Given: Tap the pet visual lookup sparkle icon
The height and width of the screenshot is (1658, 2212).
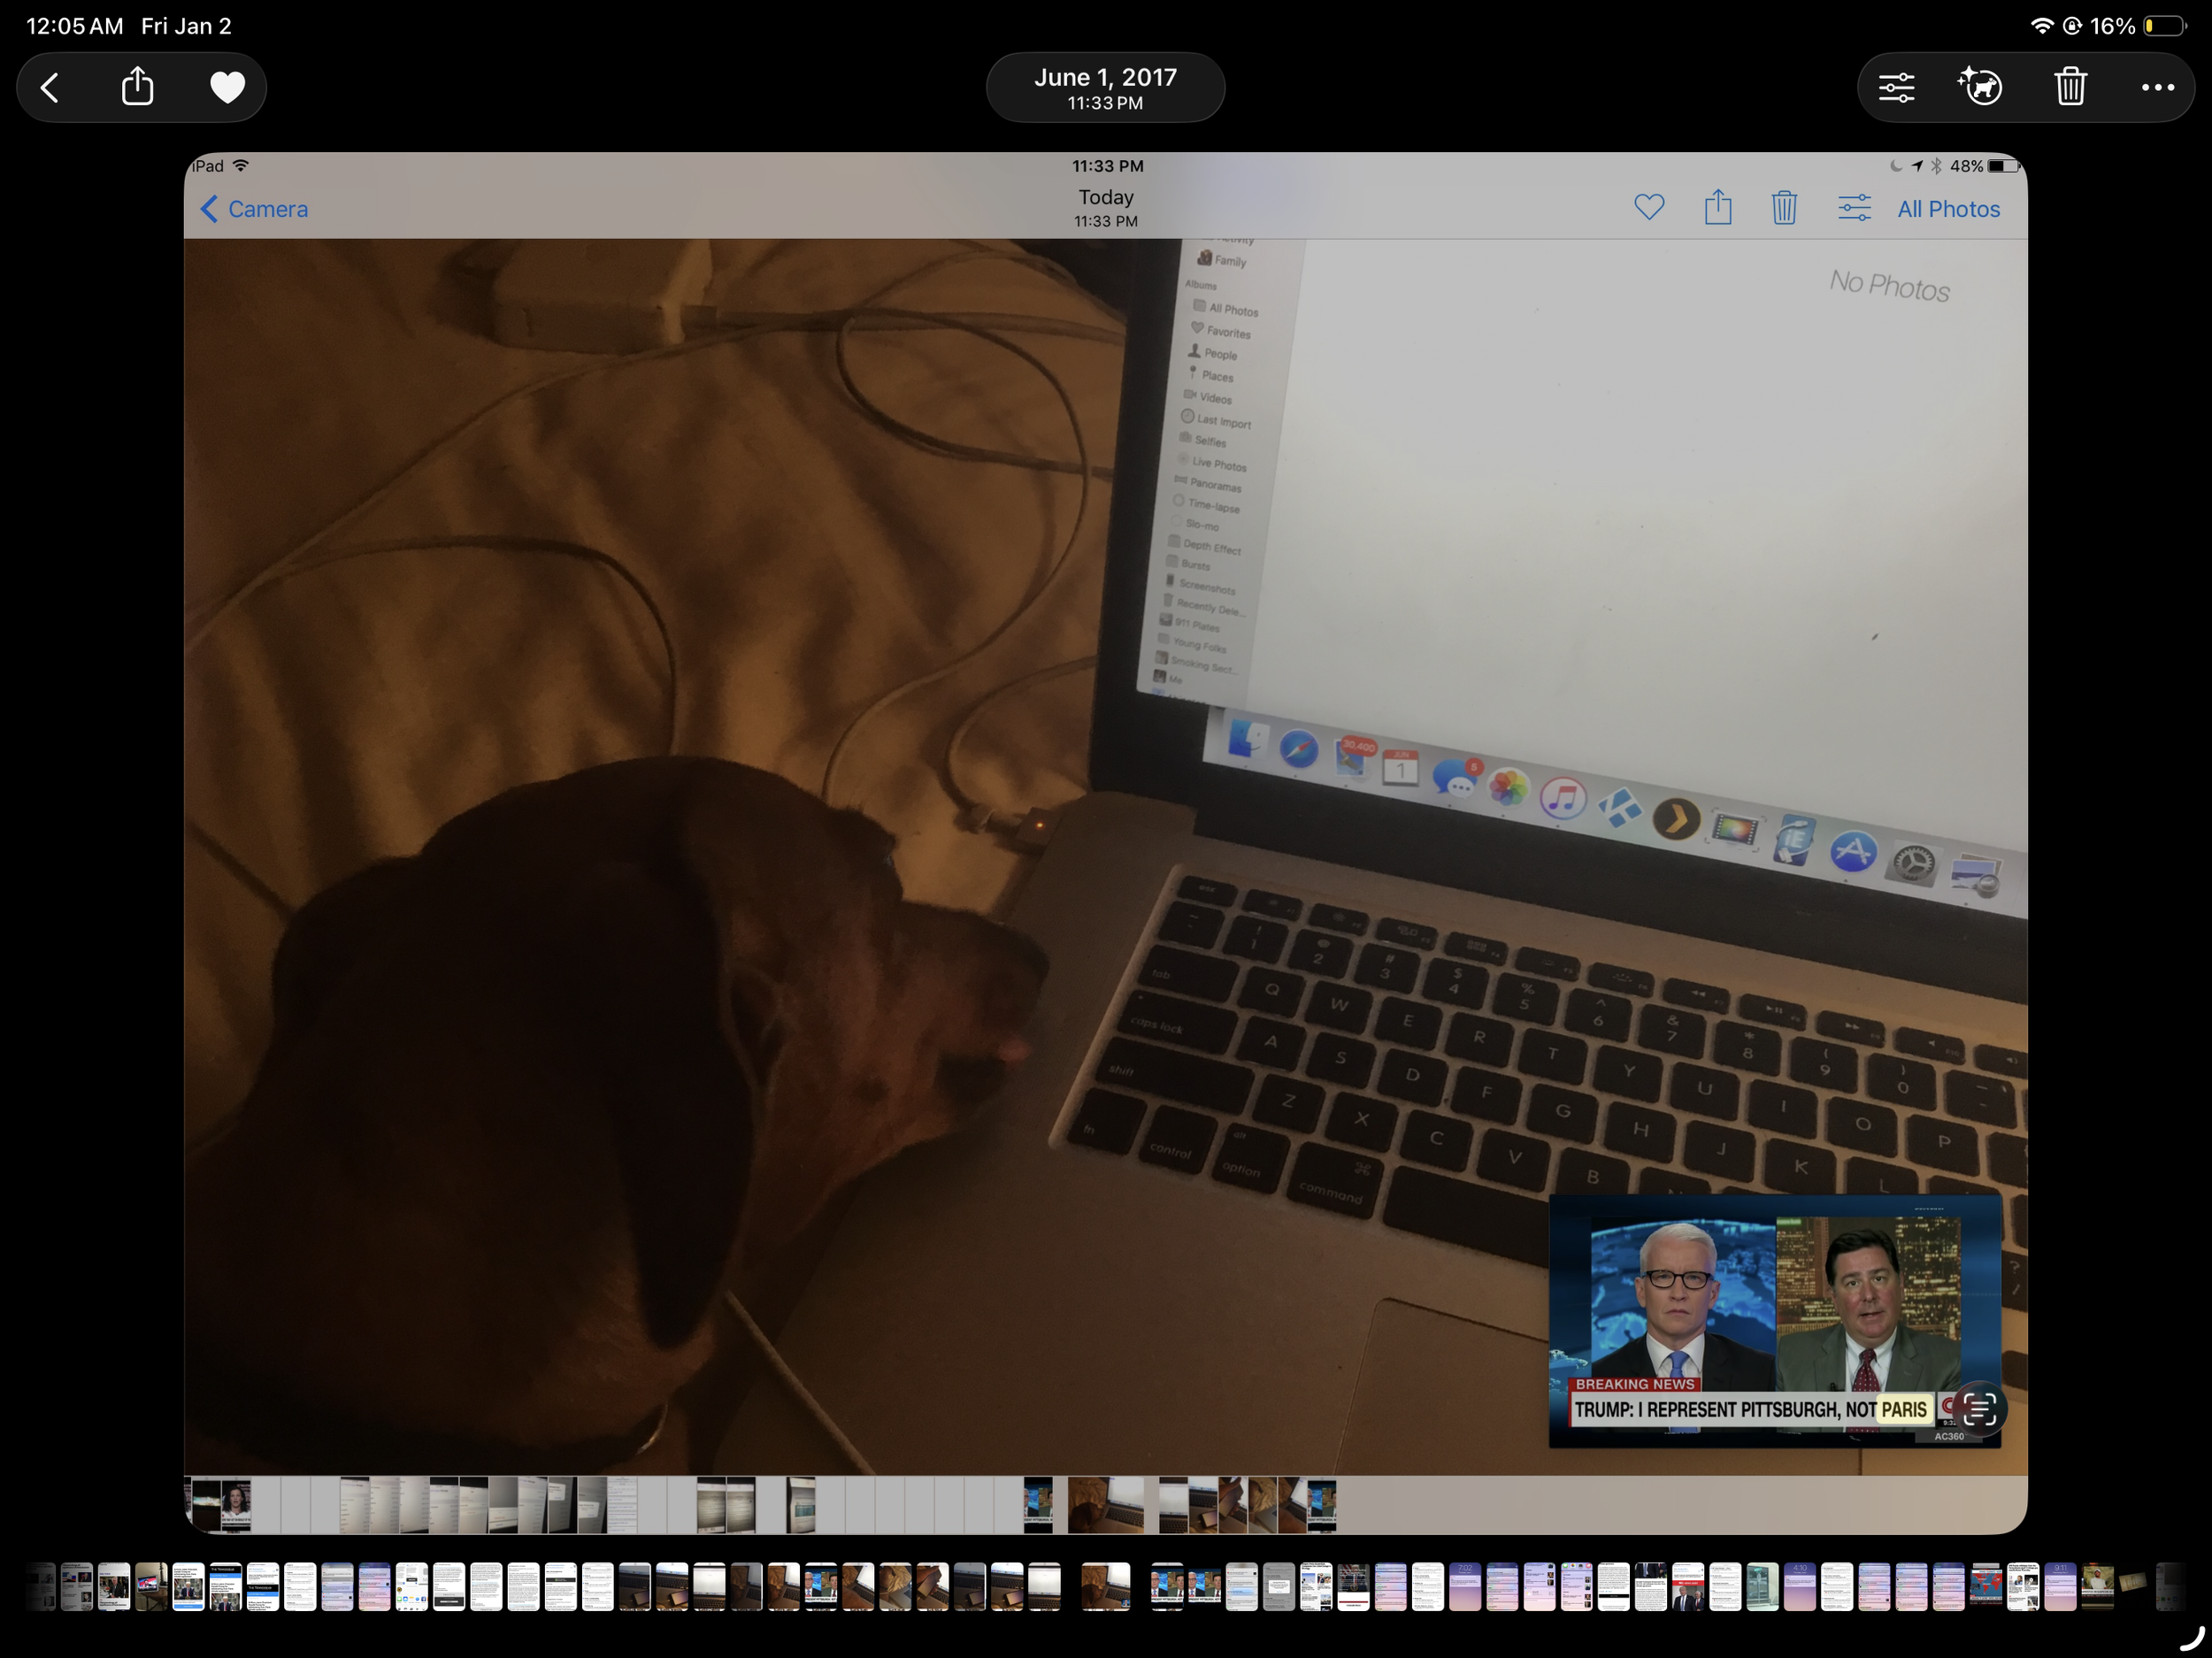Looking at the screenshot, I should (1981, 87).
